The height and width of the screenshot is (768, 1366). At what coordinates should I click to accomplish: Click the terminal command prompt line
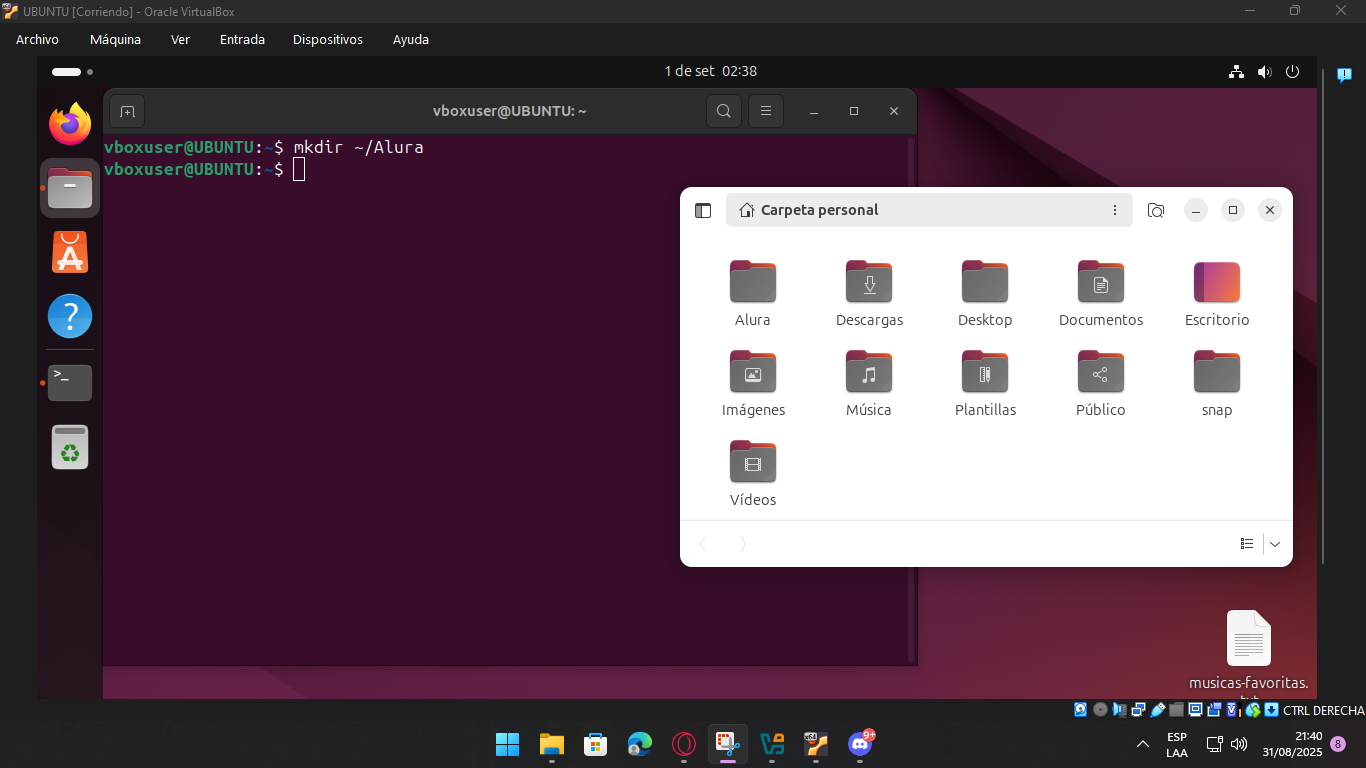coord(204,169)
